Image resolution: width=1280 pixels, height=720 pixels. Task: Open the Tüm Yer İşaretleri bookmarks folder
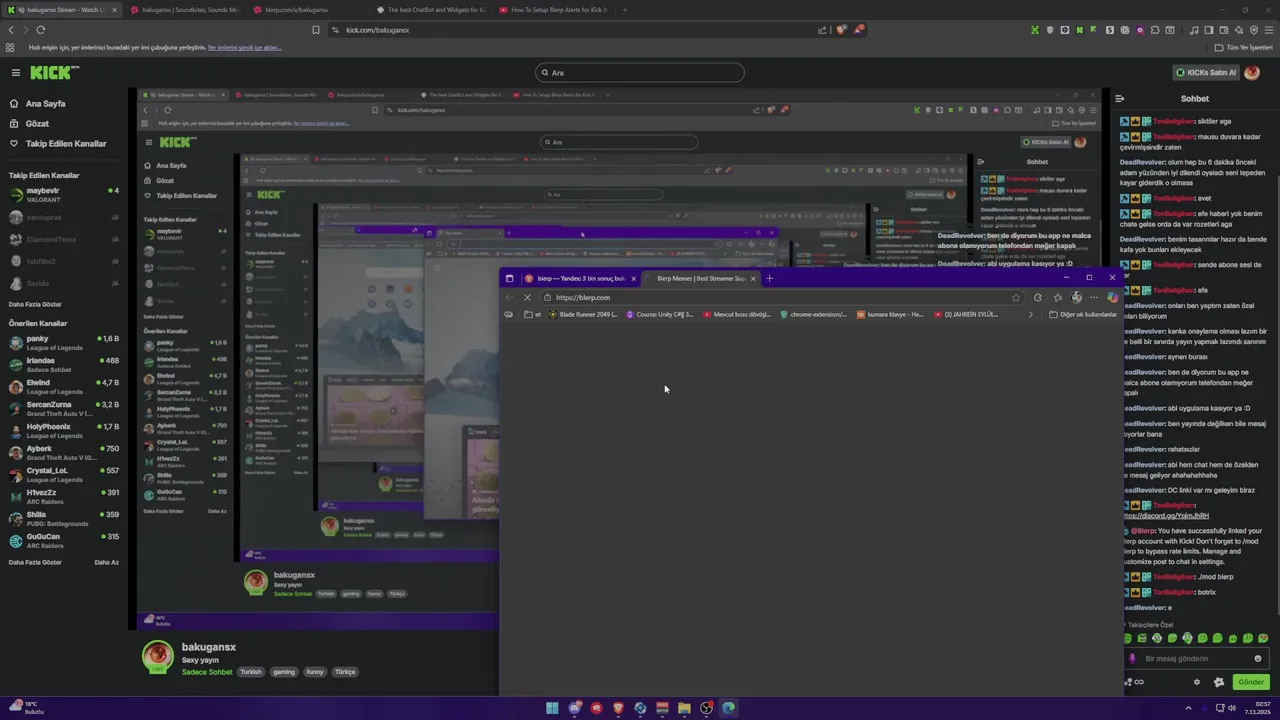(x=1244, y=47)
